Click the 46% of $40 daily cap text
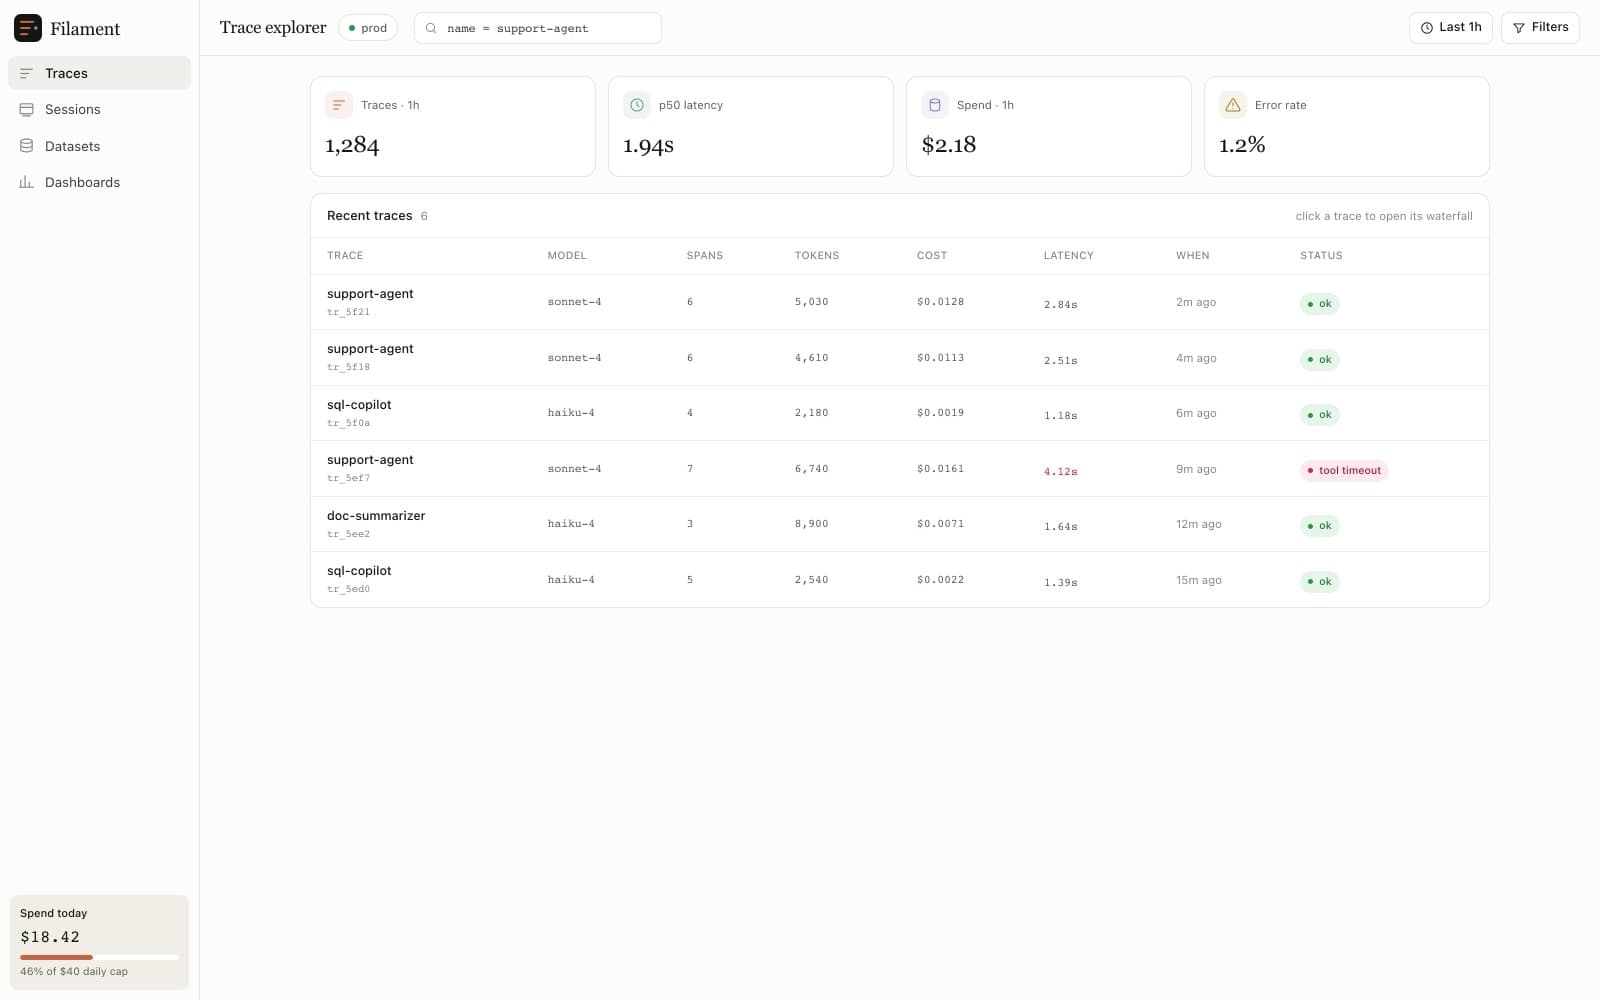Viewport: 1600px width, 1000px height. click(74, 972)
